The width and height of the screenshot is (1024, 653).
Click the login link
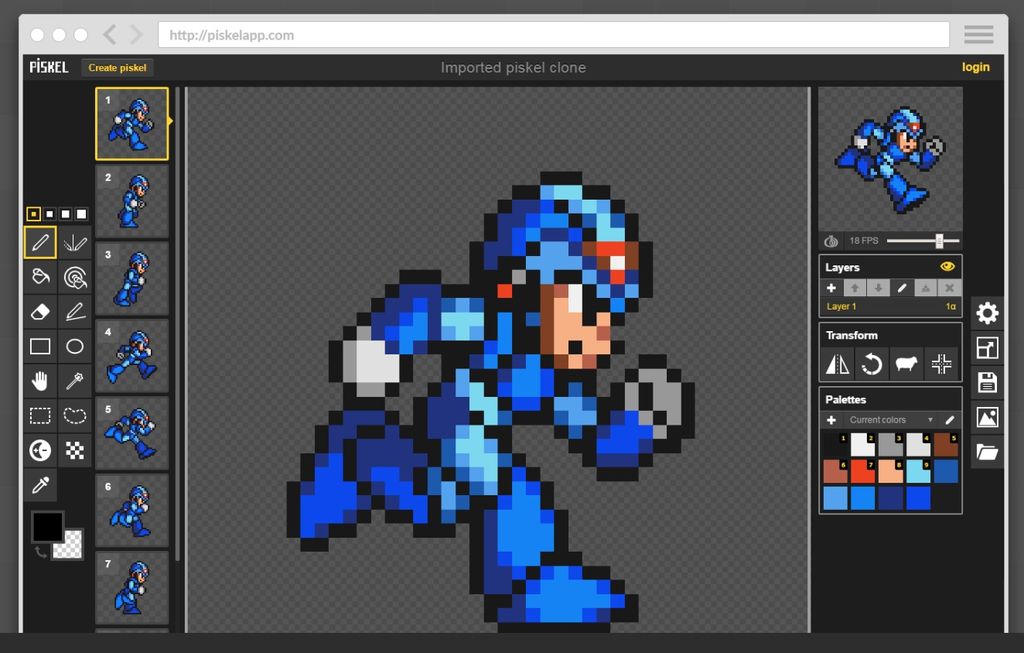tap(976, 67)
